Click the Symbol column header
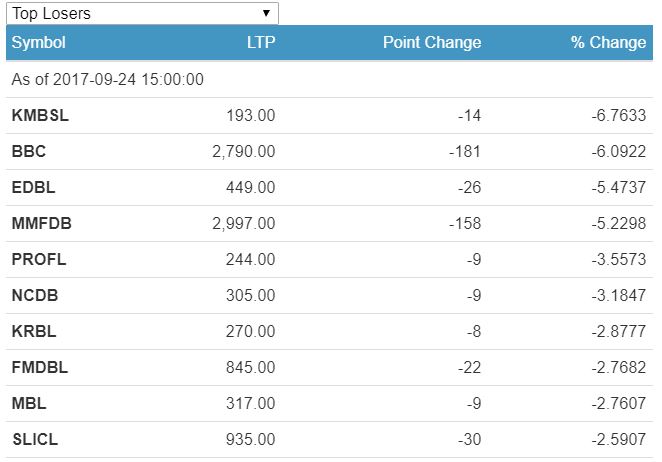 pos(39,43)
